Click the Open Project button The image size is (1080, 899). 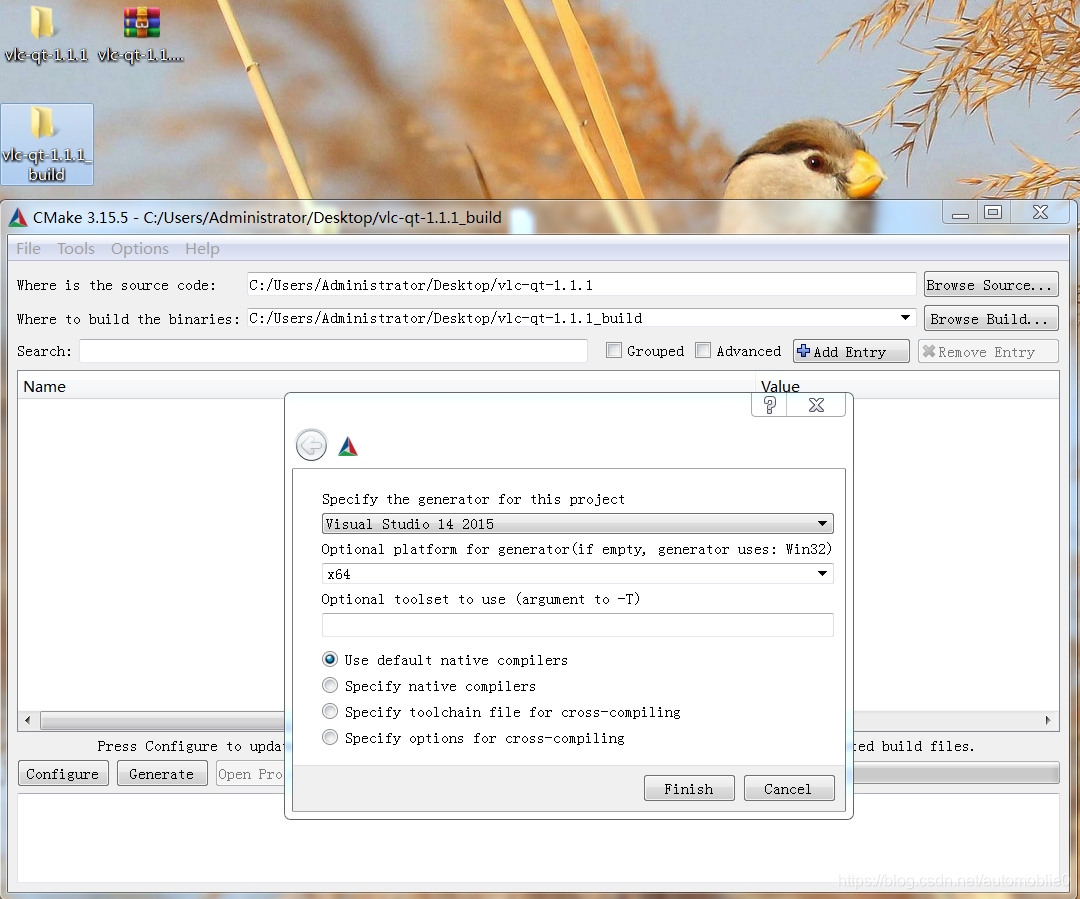point(251,774)
